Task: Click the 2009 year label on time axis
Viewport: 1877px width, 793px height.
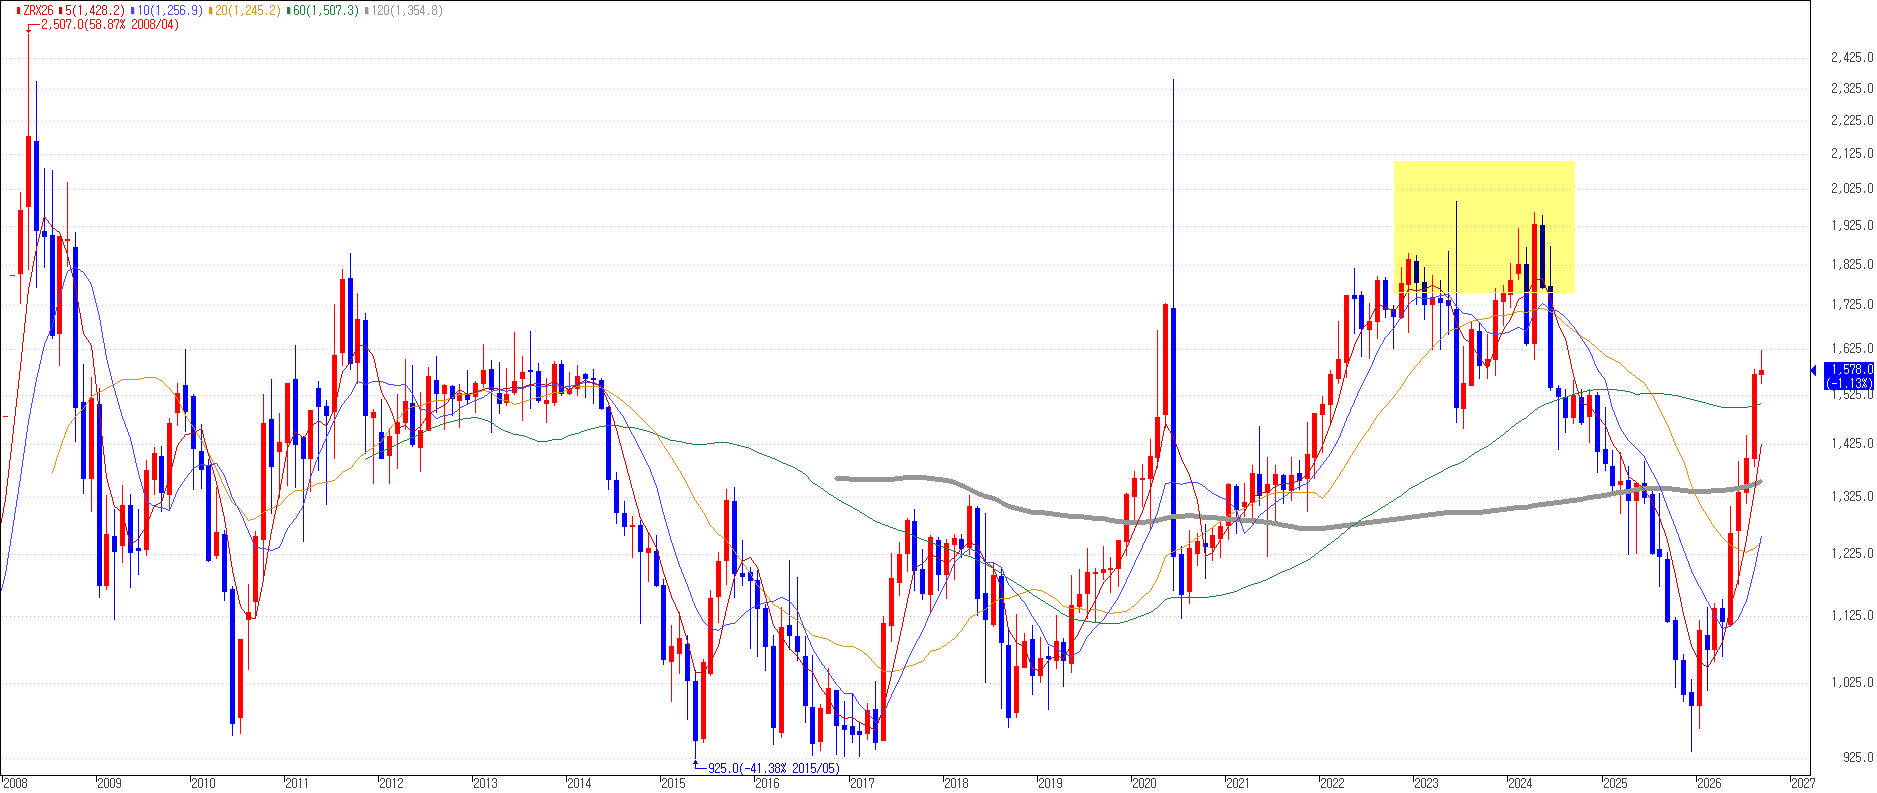Action: click(x=109, y=783)
